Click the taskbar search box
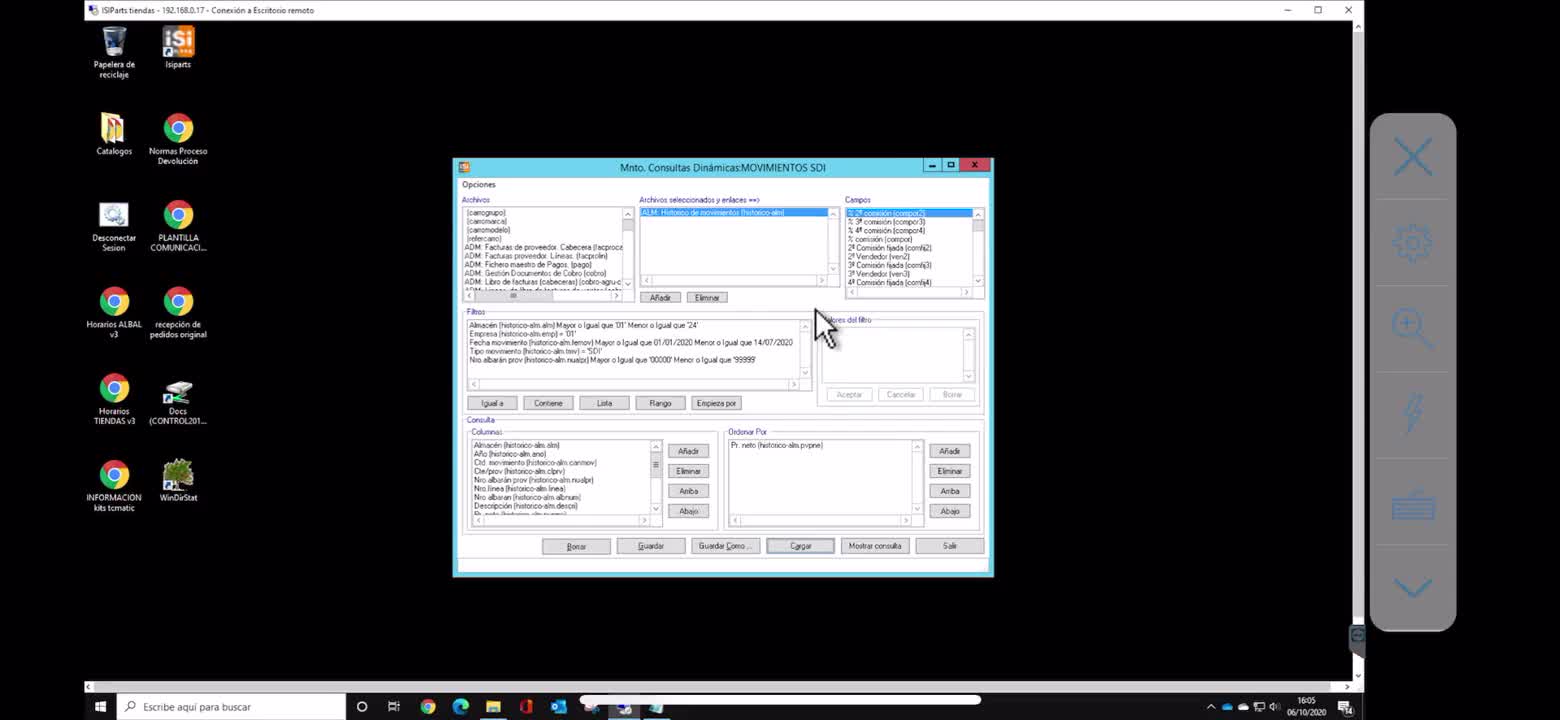1560x720 pixels. point(232,706)
